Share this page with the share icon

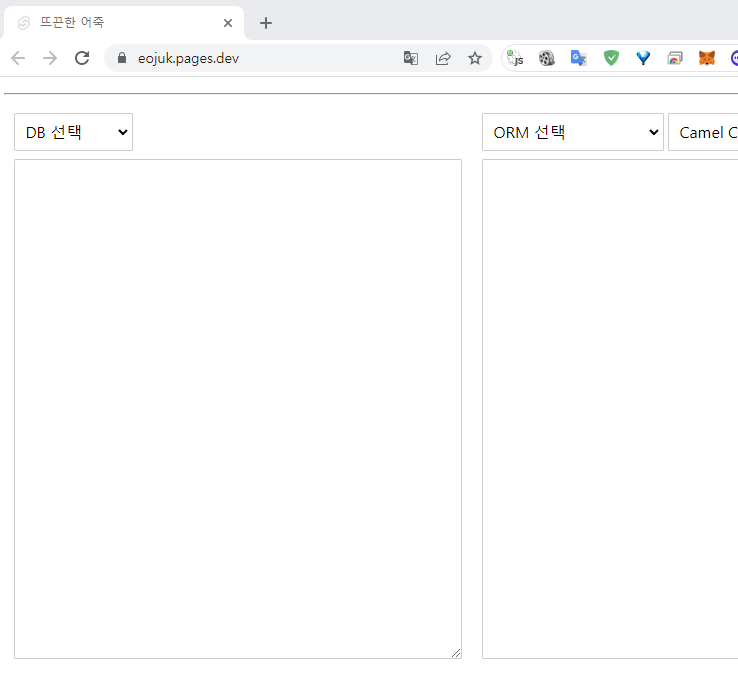(443, 58)
